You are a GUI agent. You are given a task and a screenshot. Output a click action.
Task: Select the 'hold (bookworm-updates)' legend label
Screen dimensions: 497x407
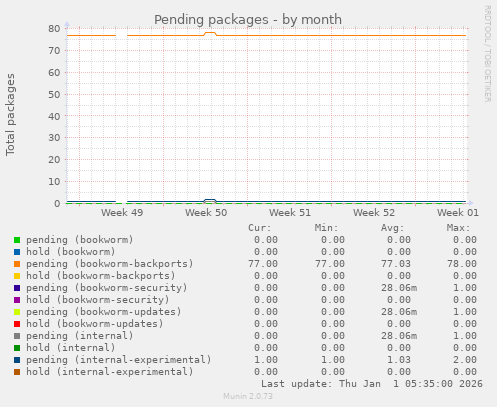(x=95, y=324)
